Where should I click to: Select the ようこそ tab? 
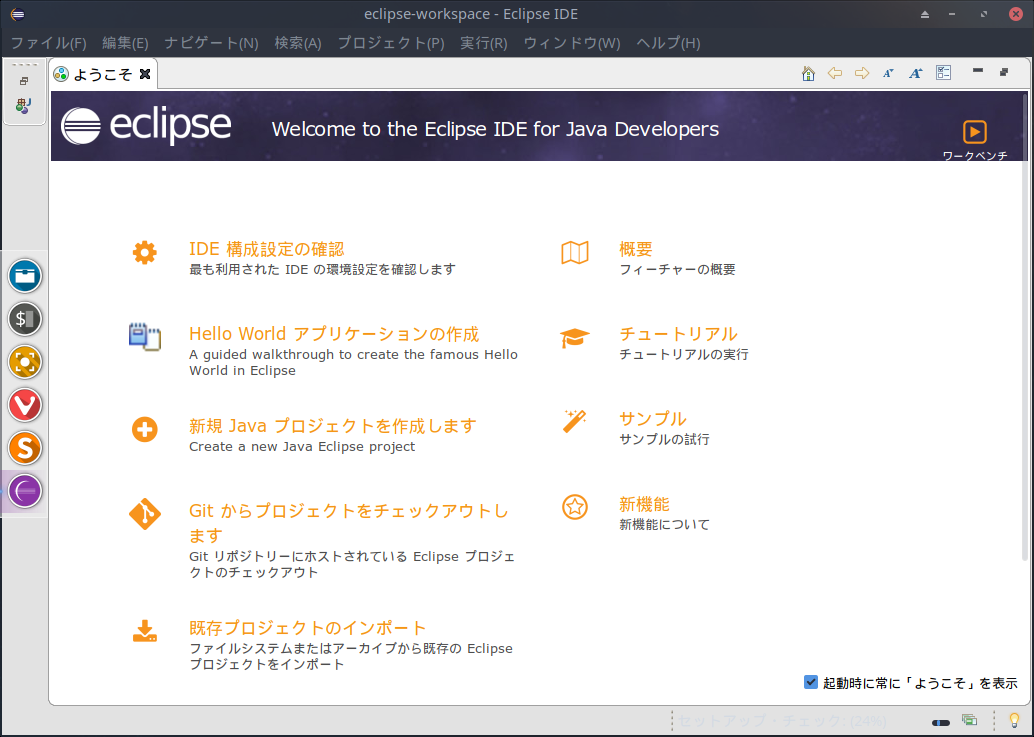click(102, 74)
